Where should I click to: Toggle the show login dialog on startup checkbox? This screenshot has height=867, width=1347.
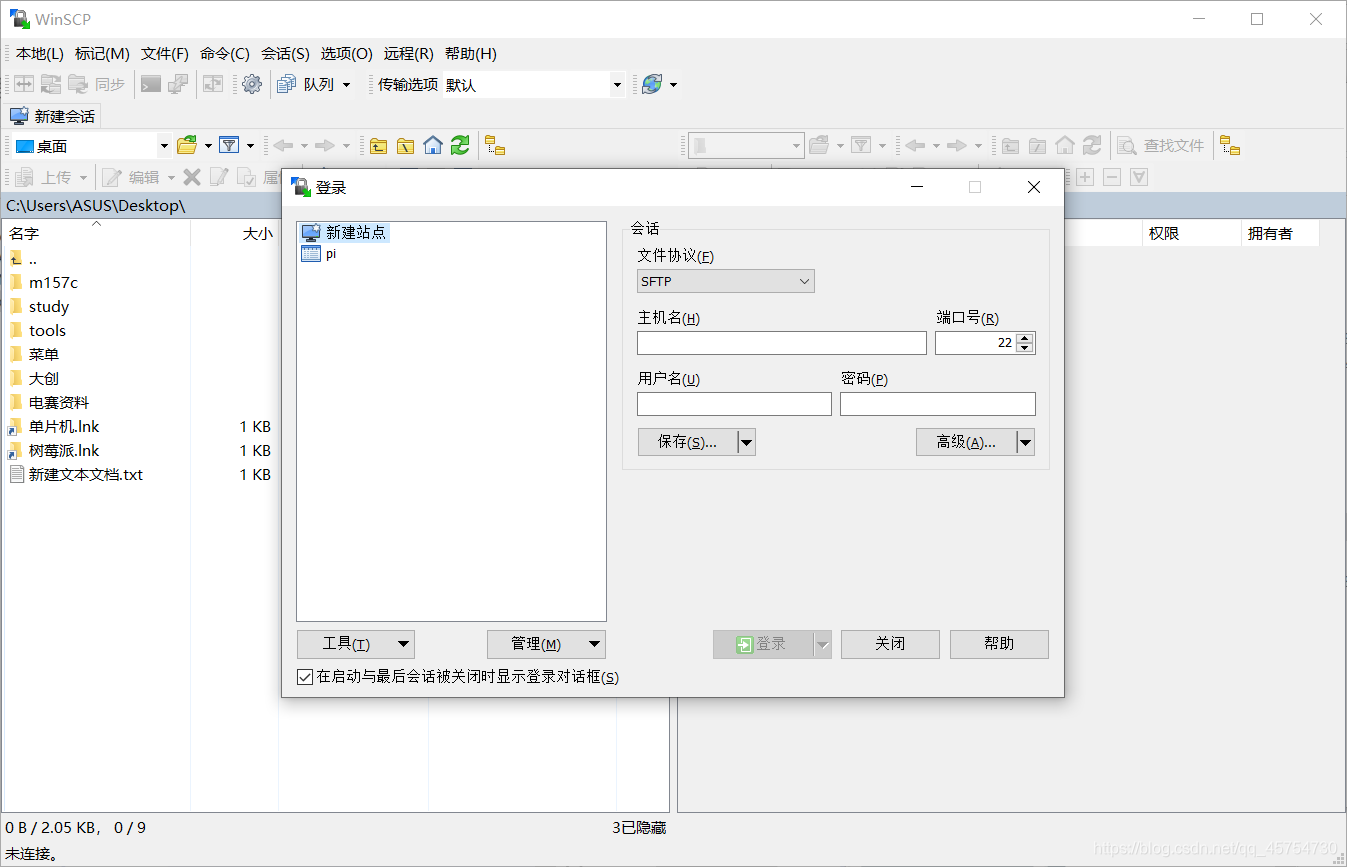(305, 677)
